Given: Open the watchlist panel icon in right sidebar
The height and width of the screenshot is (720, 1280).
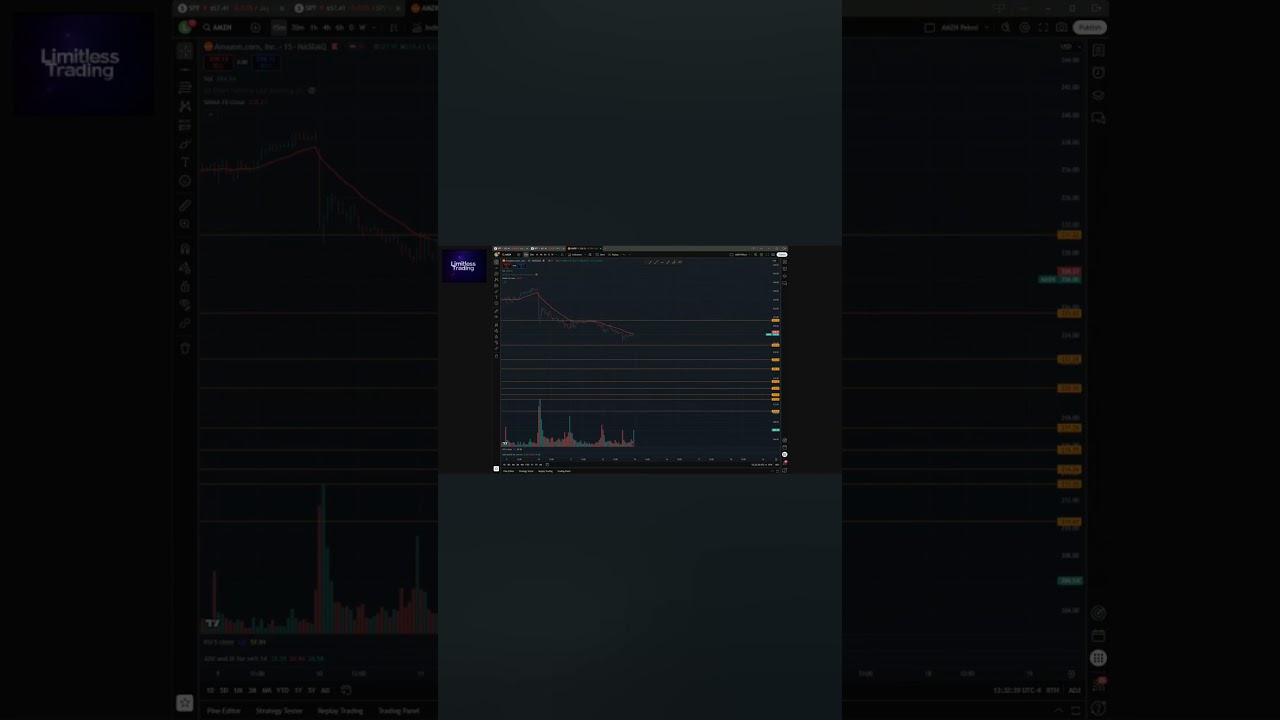Looking at the screenshot, I should point(1098,50).
